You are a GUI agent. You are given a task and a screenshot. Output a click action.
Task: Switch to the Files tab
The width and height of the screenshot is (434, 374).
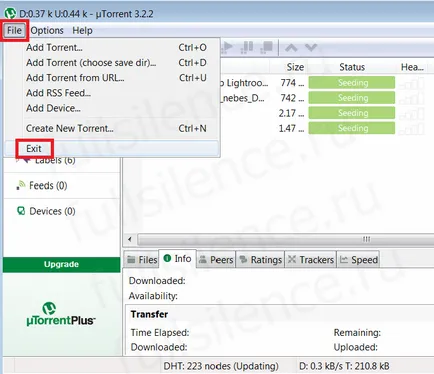(x=142, y=259)
